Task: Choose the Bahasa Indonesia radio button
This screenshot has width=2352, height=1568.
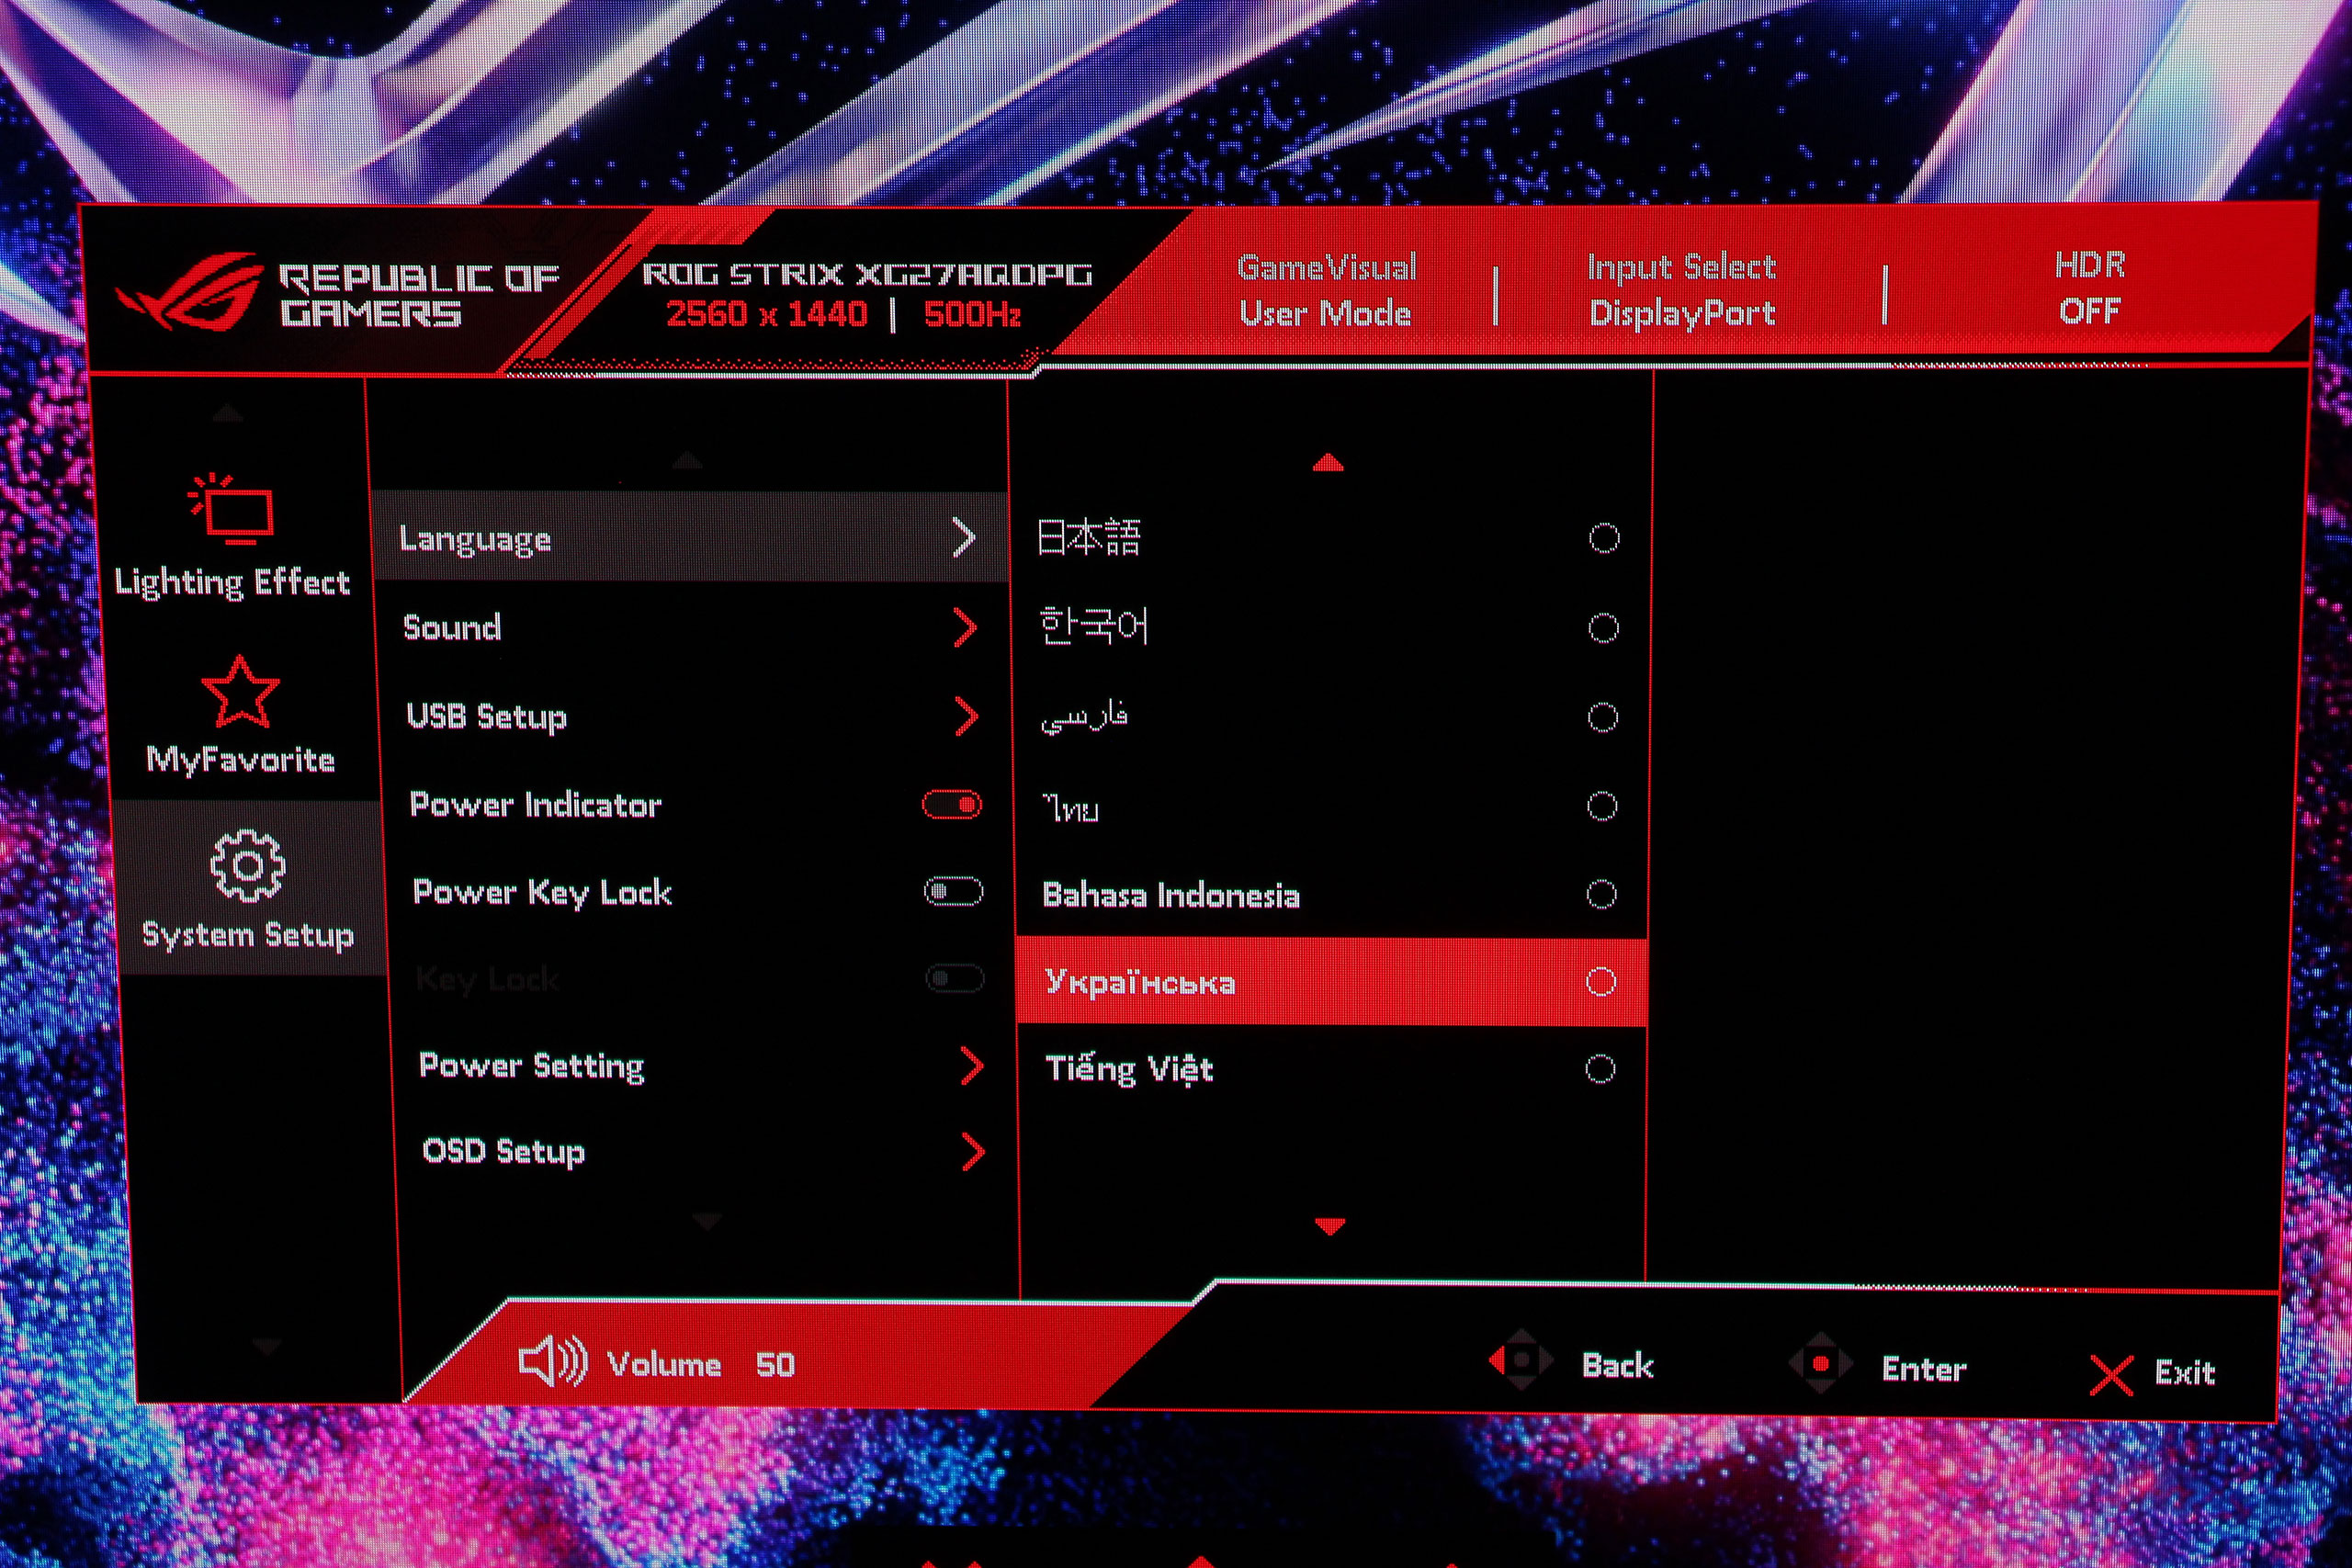Action: [1601, 894]
